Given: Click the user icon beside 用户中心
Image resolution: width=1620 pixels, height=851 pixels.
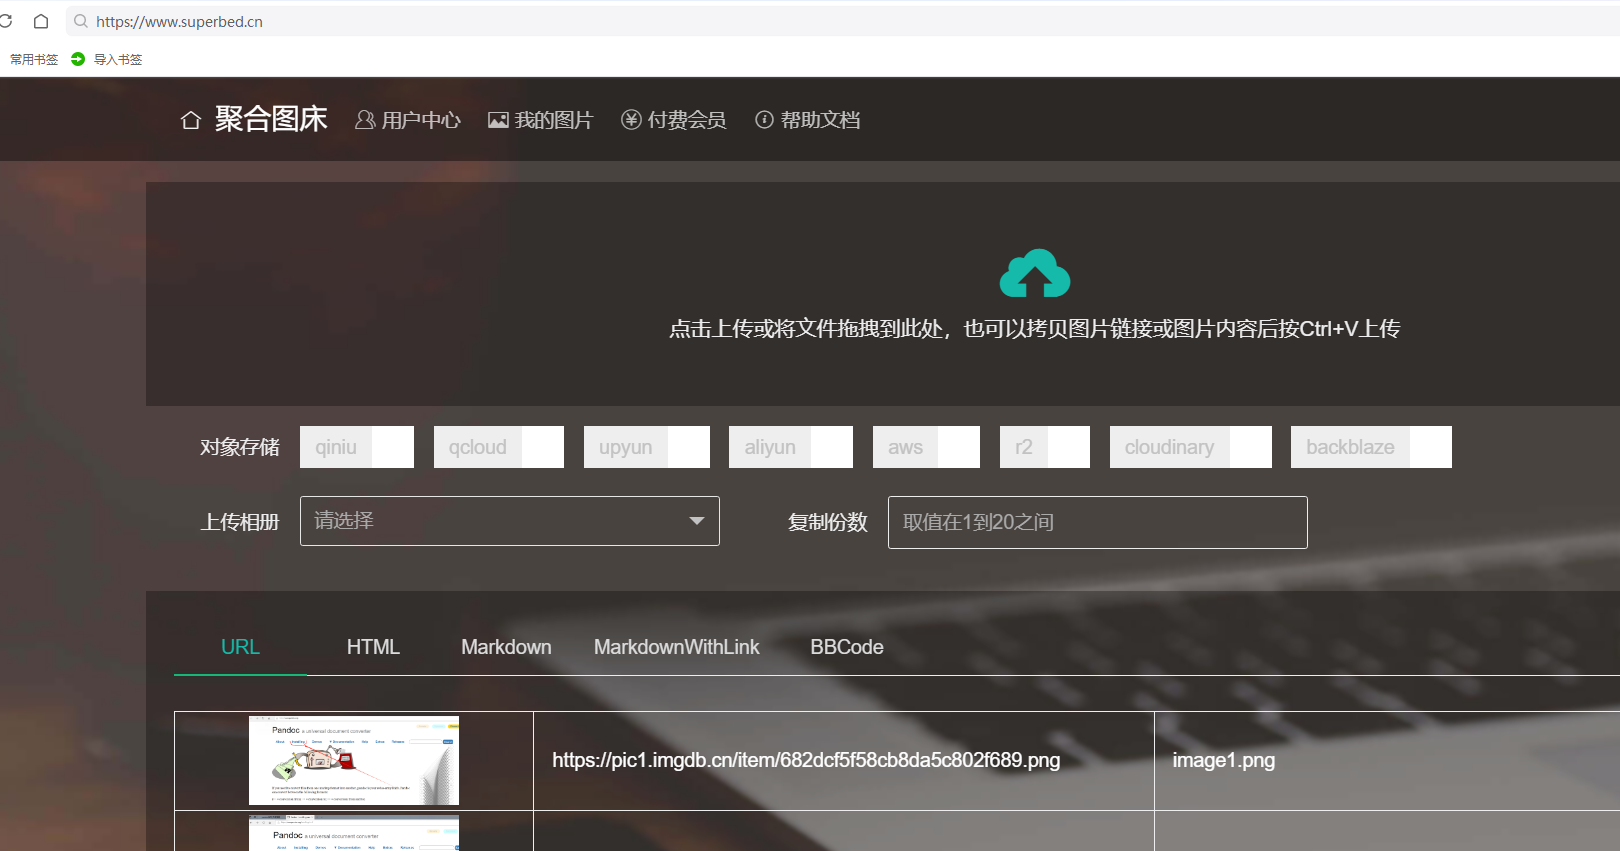Looking at the screenshot, I should (365, 120).
